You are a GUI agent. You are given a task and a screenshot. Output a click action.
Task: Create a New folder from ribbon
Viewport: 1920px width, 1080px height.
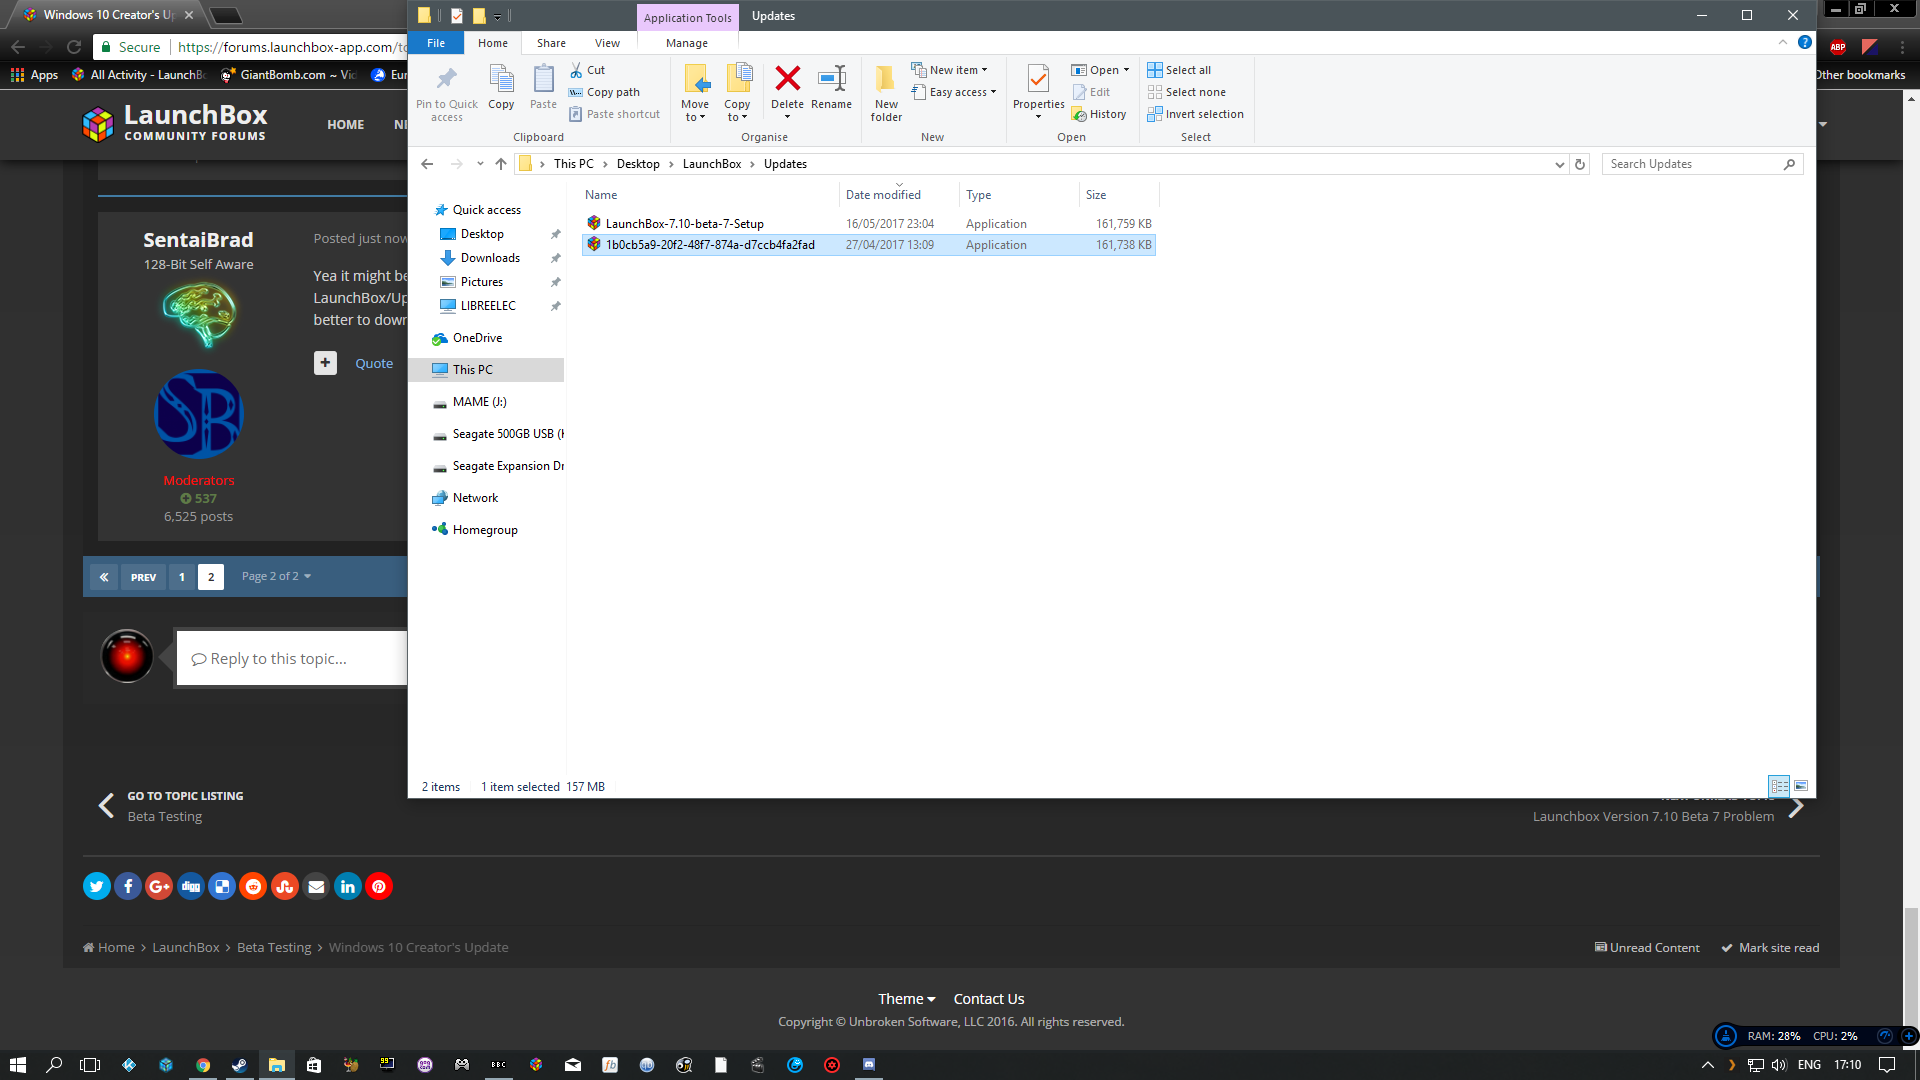886,93
